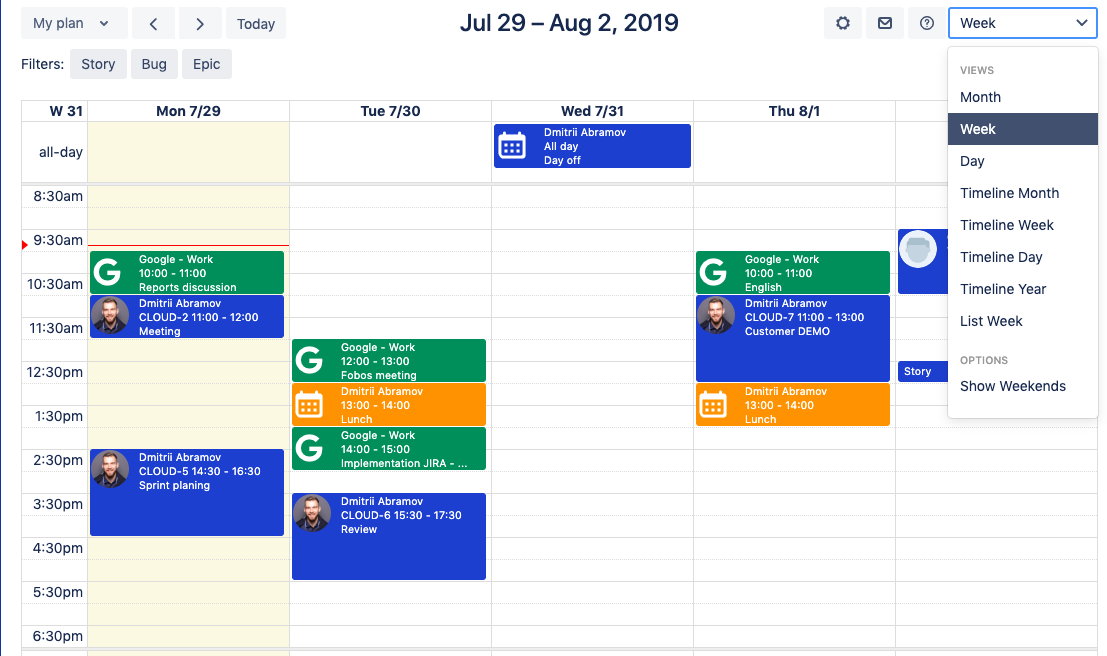Click calendar icon on Tuesday Lunch event
Screen dimensions: 1107x656
(310, 404)
